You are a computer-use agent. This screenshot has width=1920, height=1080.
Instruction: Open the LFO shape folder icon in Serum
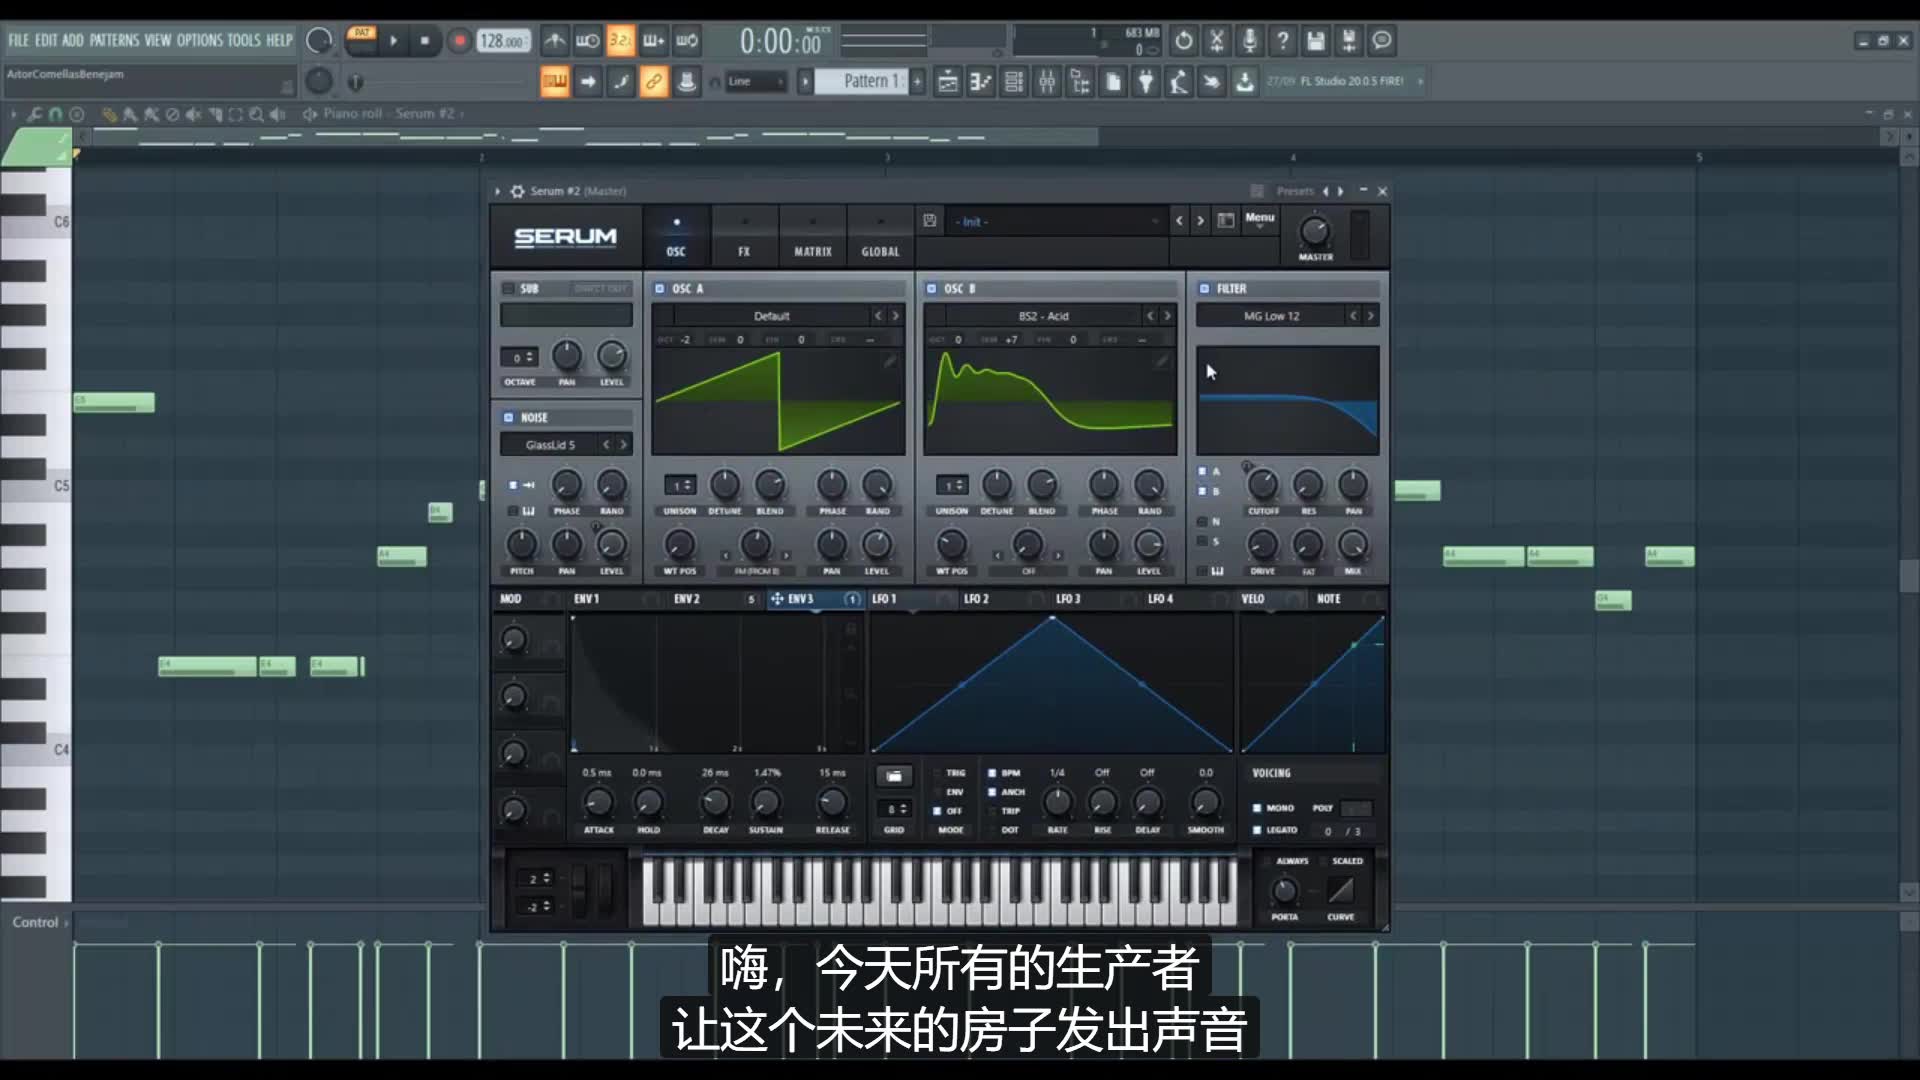click(893, 776)
